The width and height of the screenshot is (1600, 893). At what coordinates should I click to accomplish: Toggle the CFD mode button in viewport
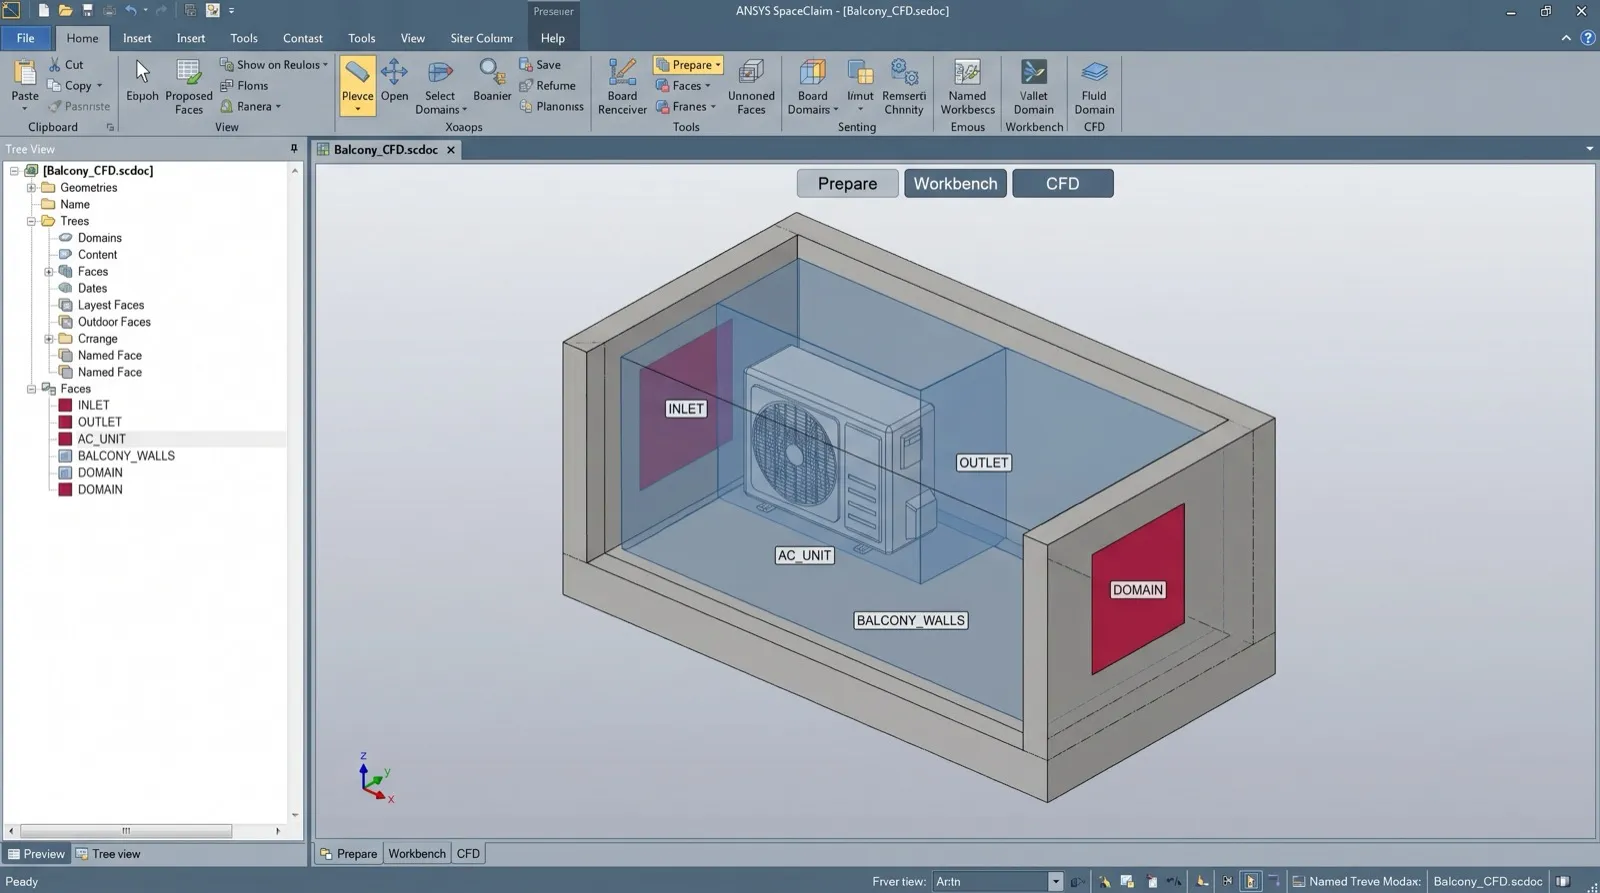tap(1062, 184)
